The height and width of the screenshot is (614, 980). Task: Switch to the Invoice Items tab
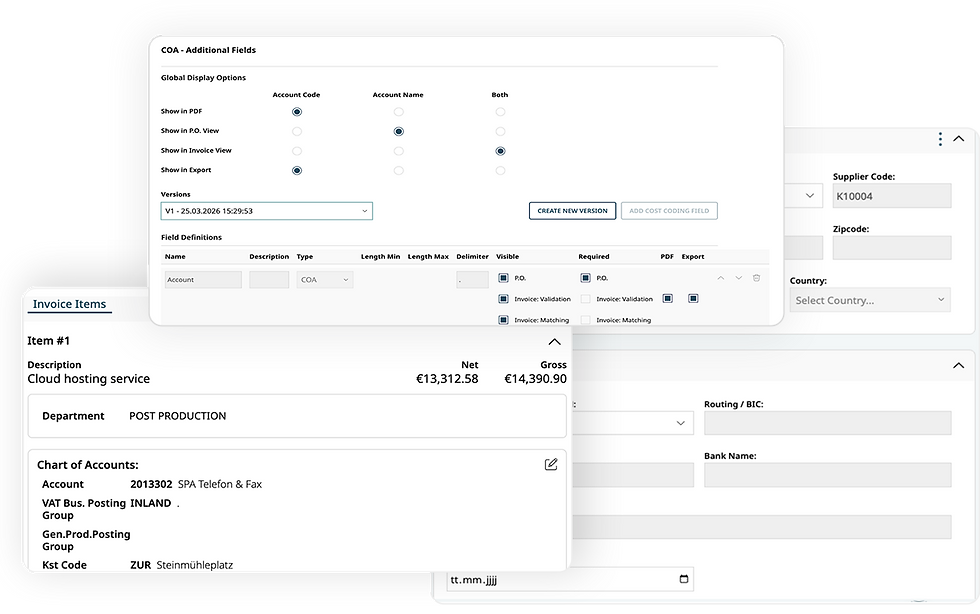[x=69, y=304]
